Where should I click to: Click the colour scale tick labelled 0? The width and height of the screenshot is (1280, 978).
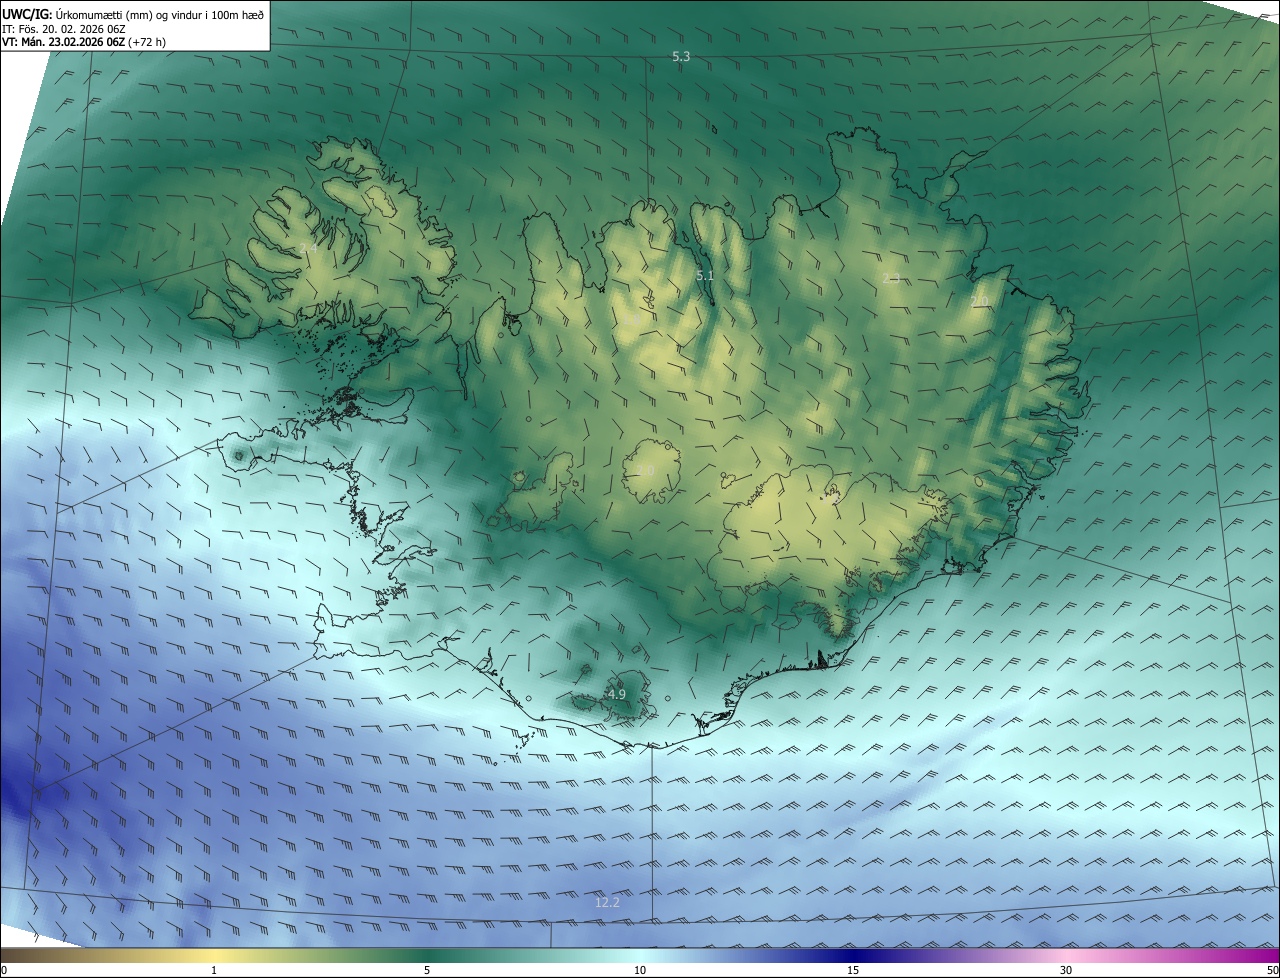[x=3, y=970]
